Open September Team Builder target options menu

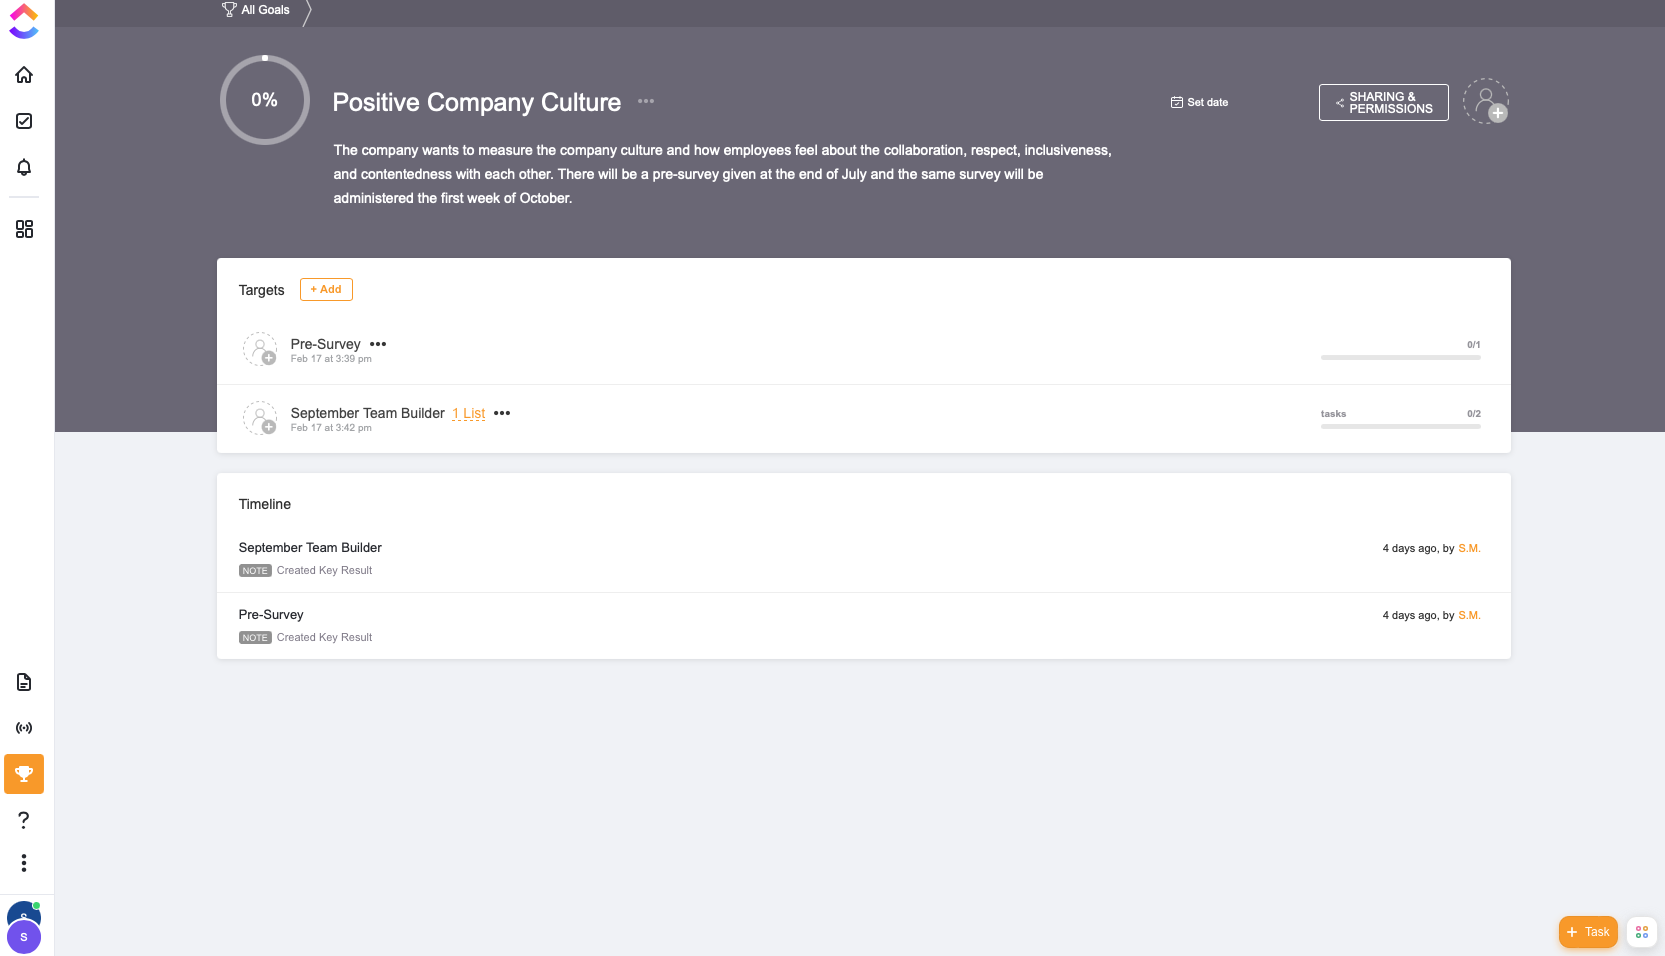click(x=502, y=413)
